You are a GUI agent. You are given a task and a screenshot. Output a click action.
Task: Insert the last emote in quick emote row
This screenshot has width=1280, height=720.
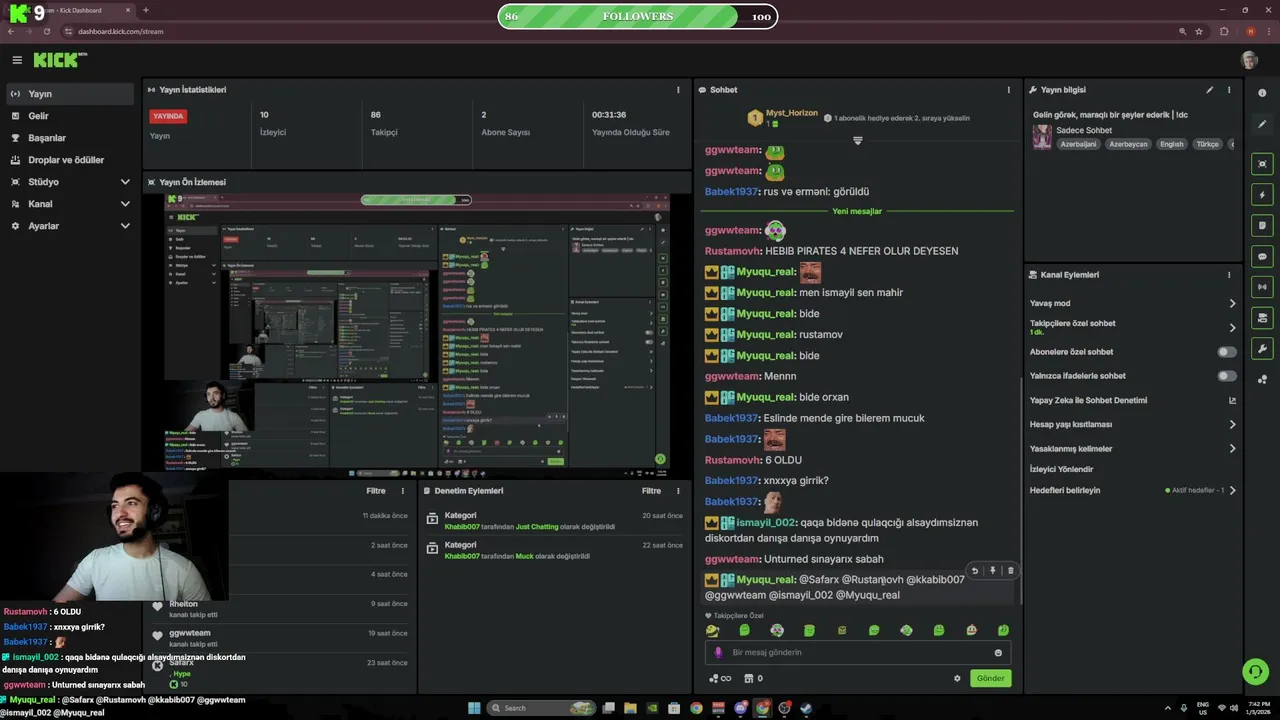1003,630
